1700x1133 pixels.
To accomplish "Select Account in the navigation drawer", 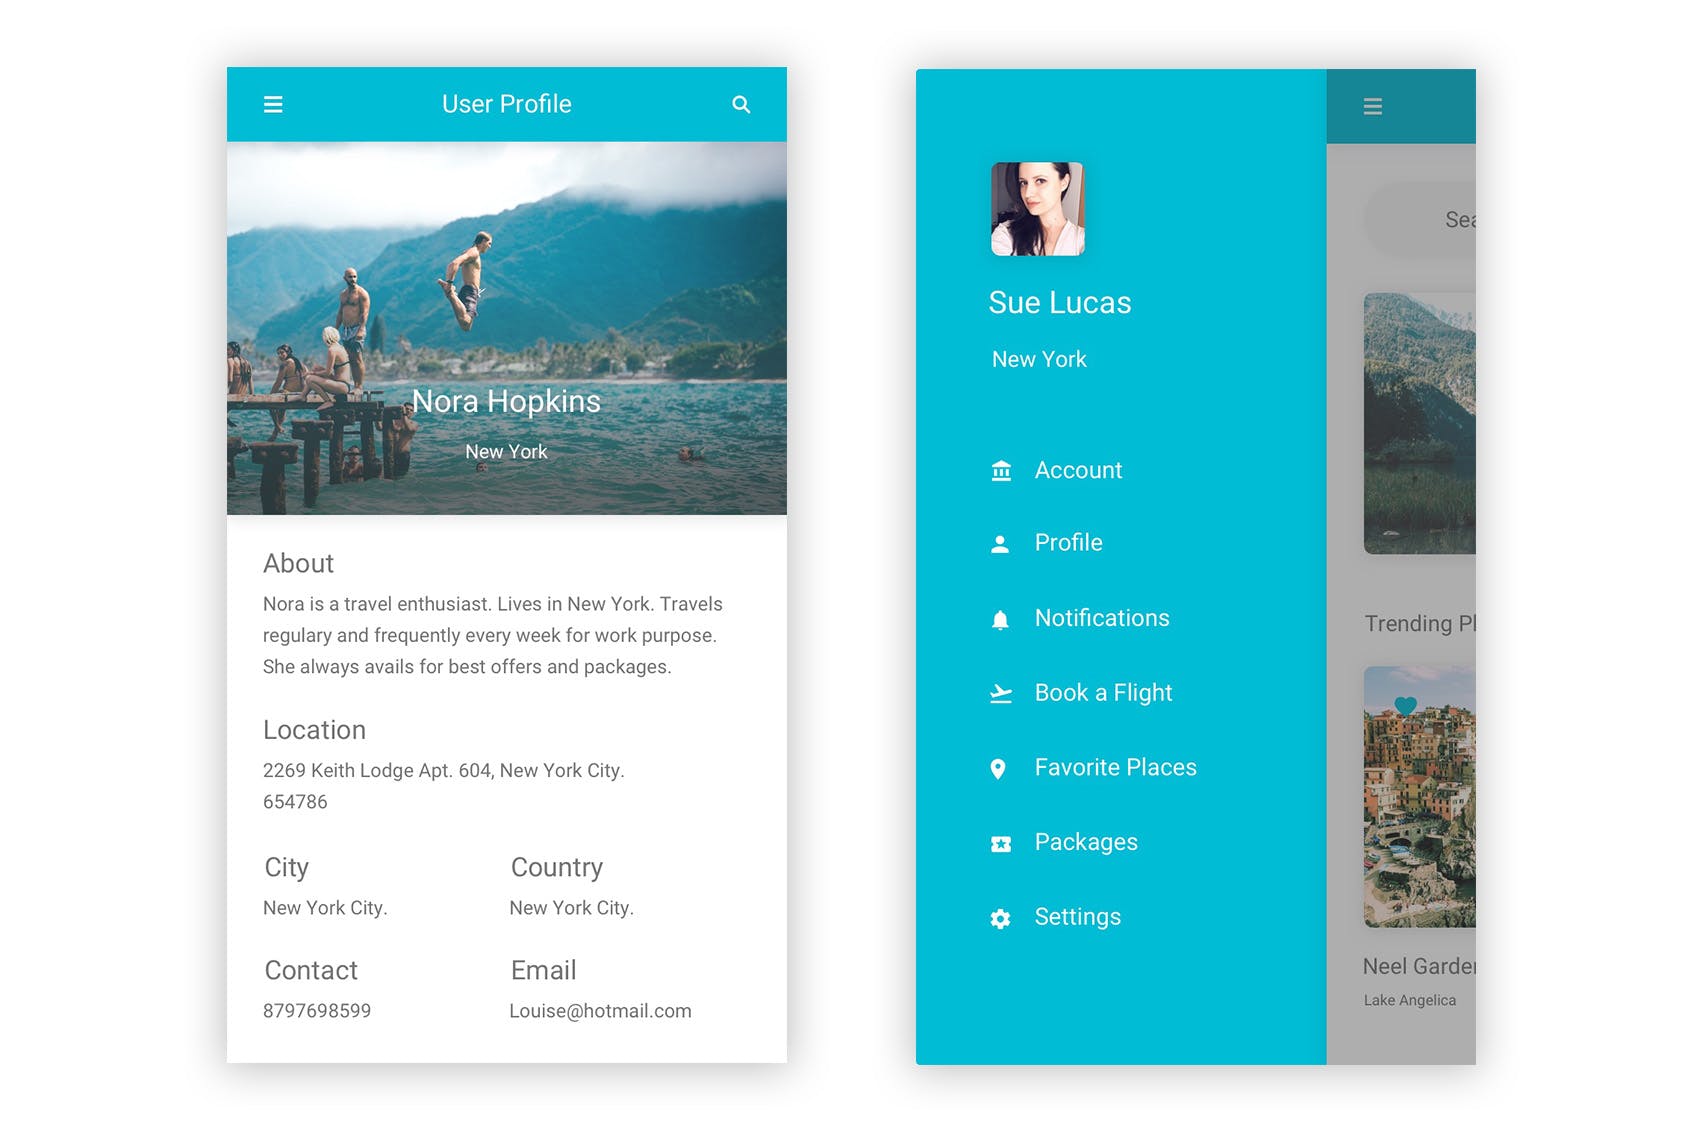I will point(1079,469).
